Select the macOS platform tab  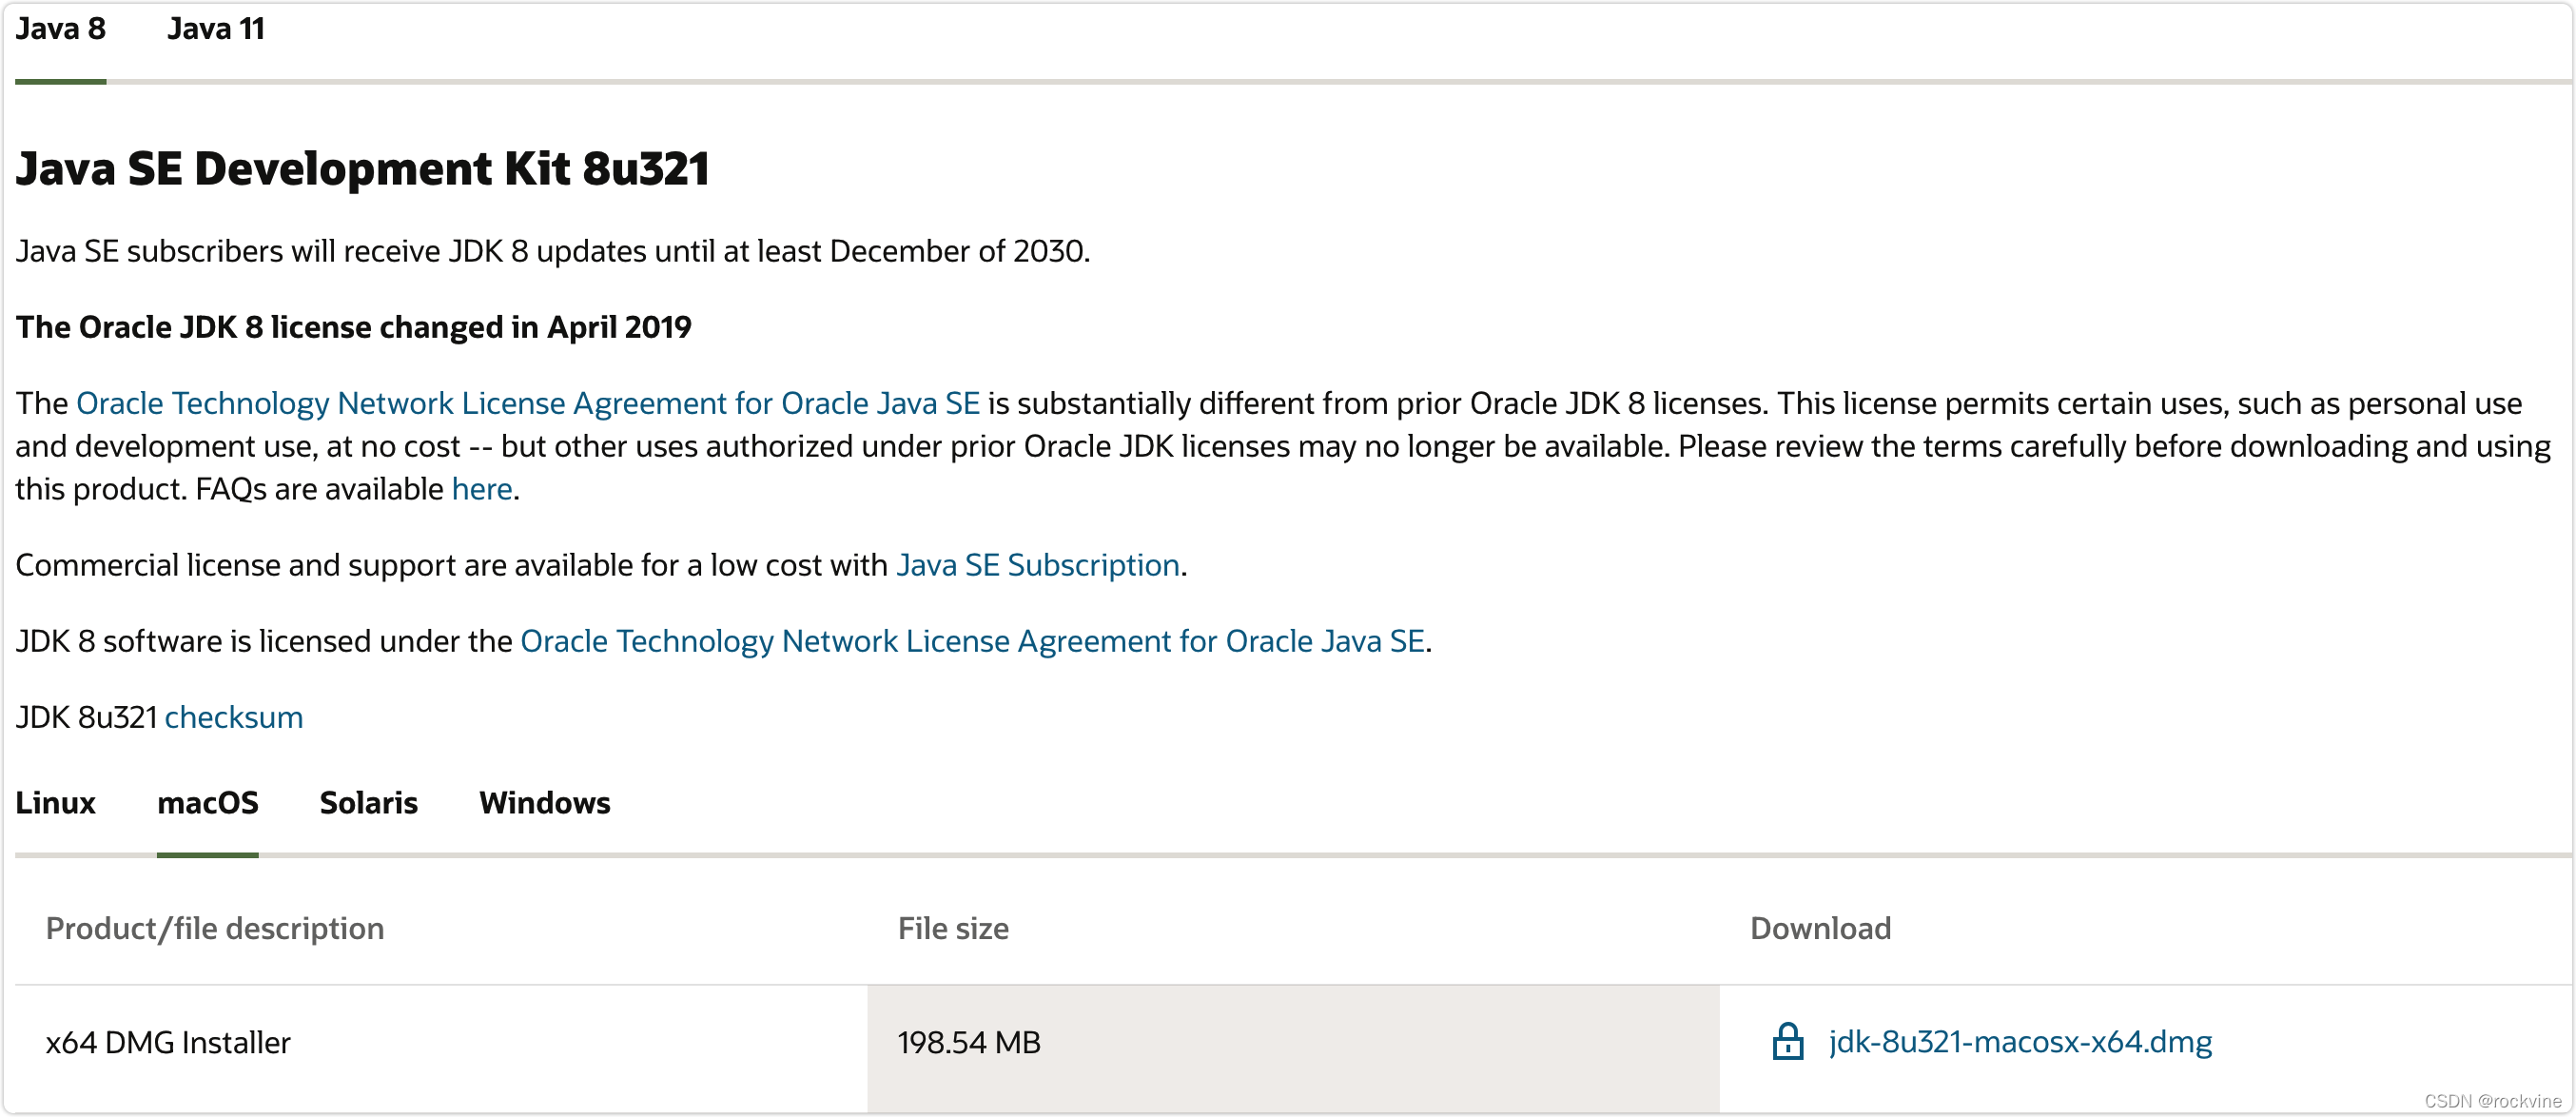click(x=208, y=803)
